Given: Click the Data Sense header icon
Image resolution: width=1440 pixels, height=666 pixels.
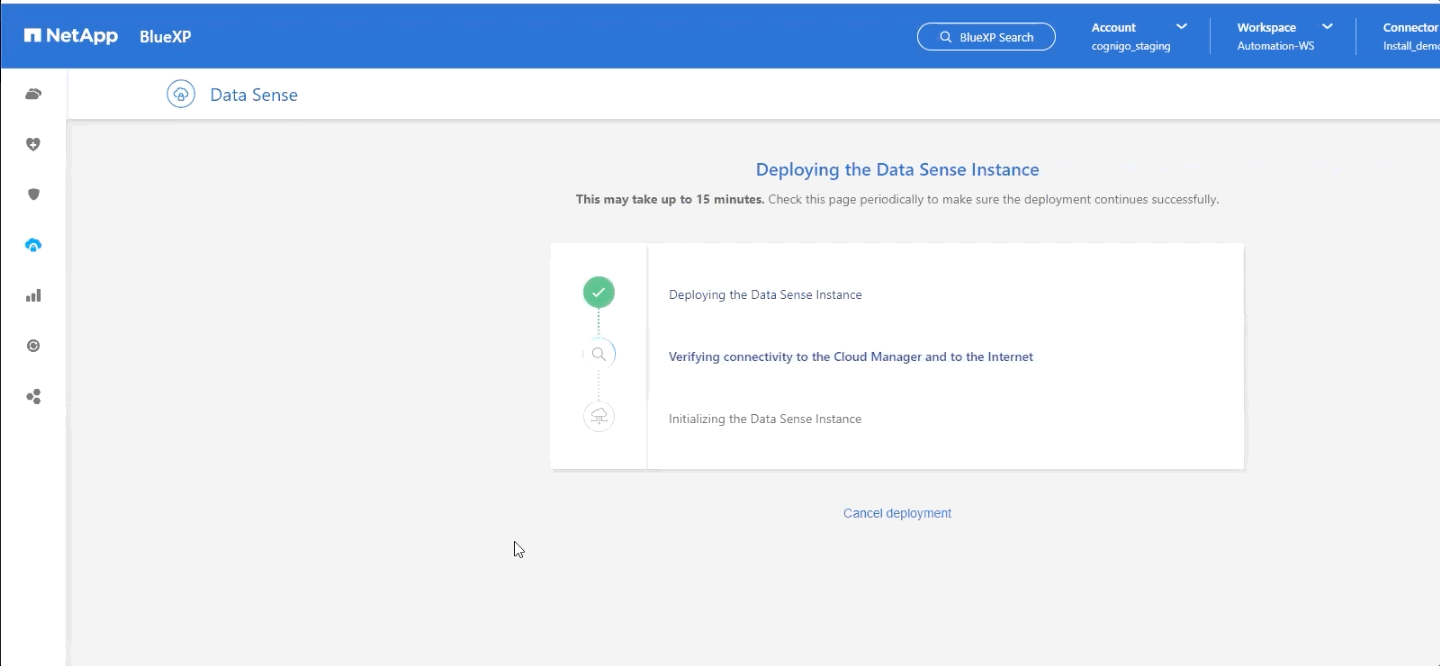Looking at the screenshot, I should coord(180,95).
